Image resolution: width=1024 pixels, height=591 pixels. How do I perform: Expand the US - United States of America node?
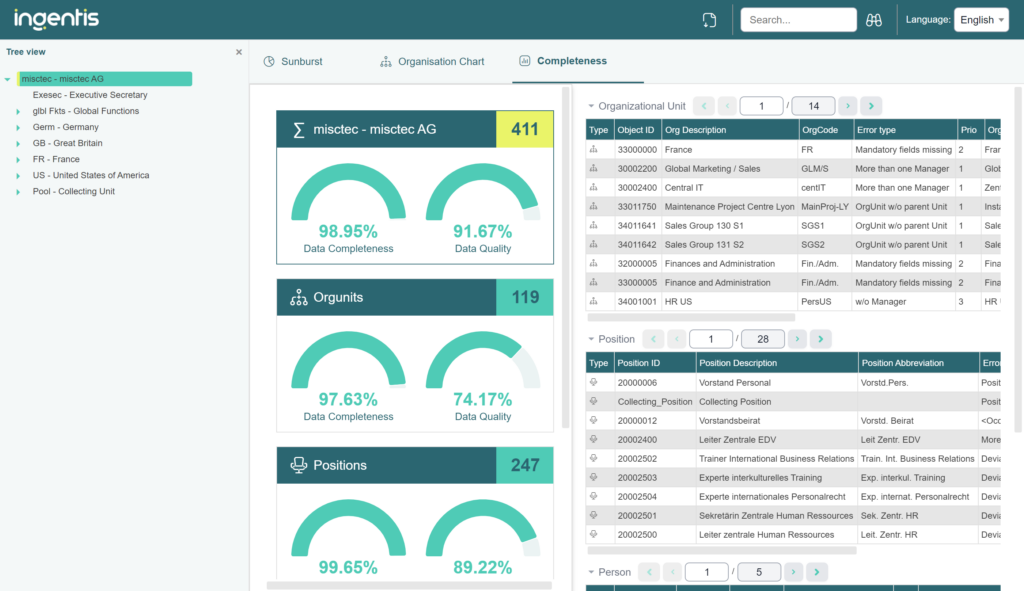tap(18, 176)
